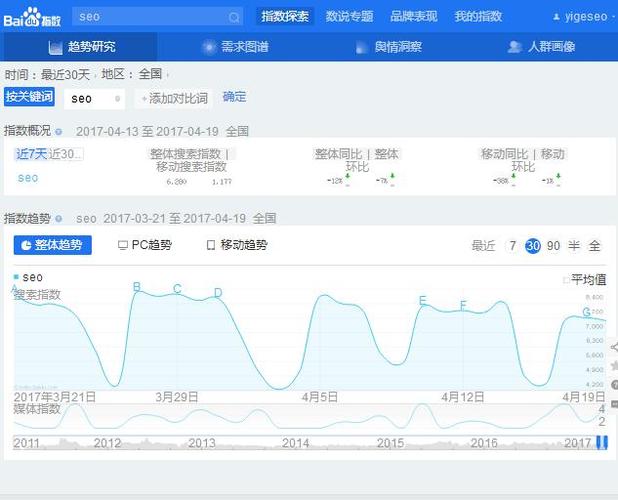Open the 我的指数 menu item

(478, 17)
